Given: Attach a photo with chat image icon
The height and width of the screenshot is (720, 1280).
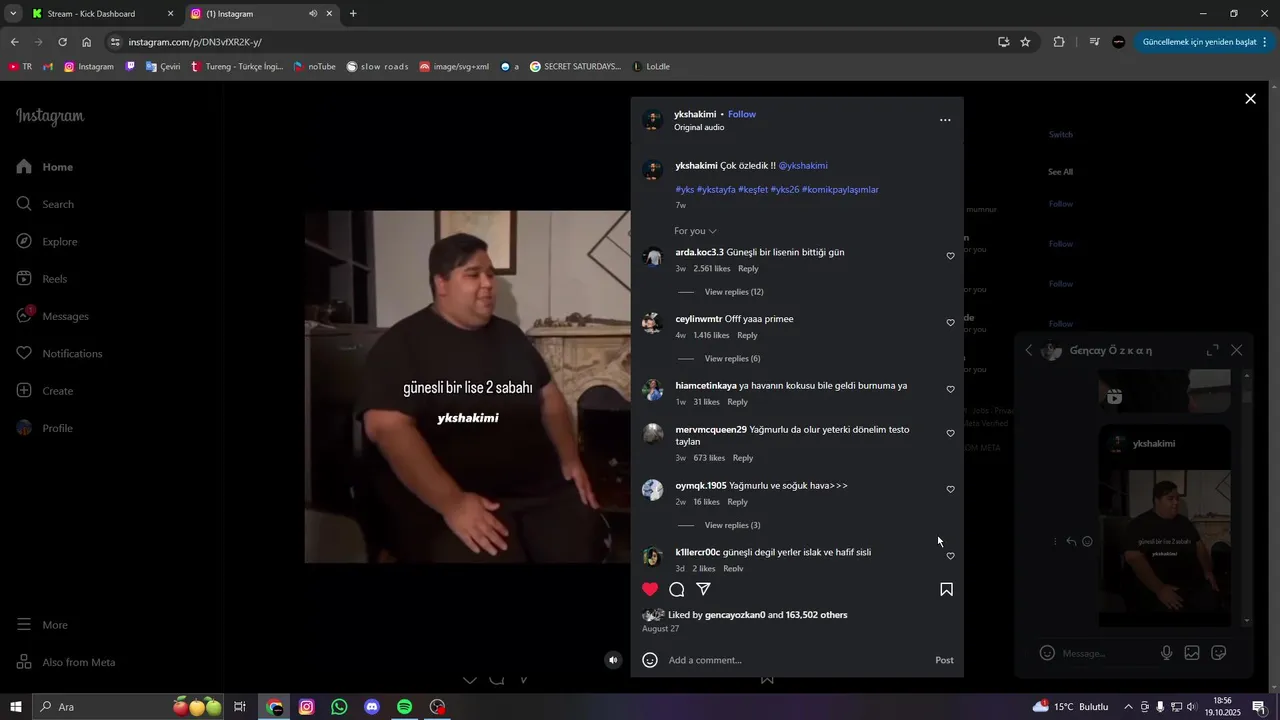Looking at the screenshot, I should pos(1192,653).
